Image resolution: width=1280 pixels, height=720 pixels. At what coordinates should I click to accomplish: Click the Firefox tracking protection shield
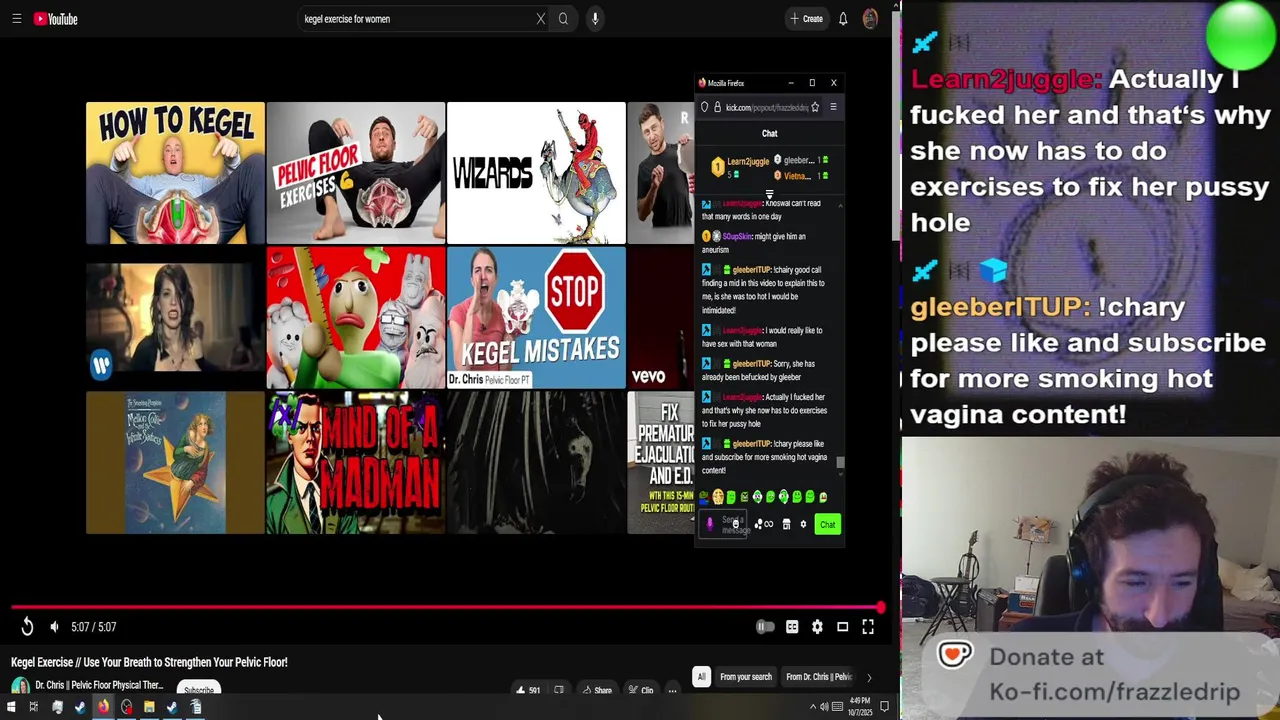pyautogui.click(x=704, y=107)
